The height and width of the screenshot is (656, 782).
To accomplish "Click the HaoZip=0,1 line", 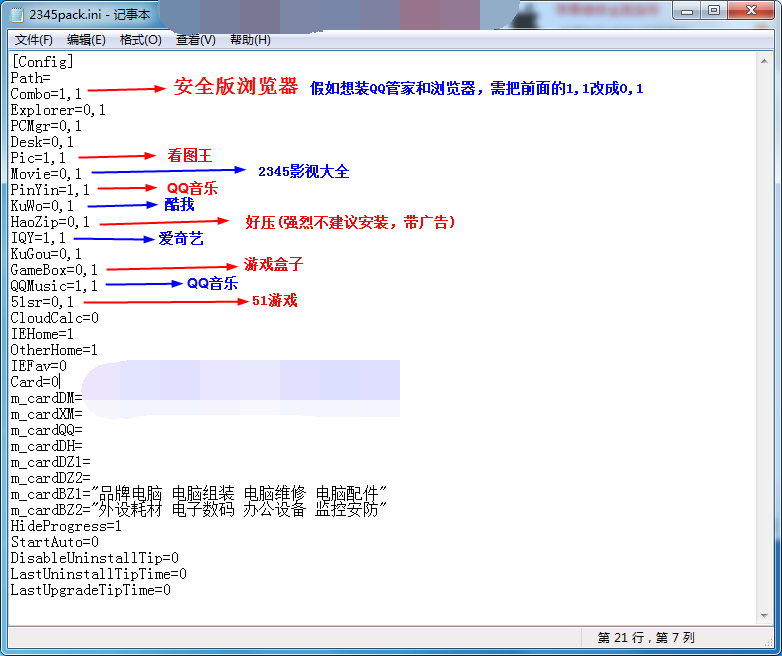I will (x=50, y=221).
